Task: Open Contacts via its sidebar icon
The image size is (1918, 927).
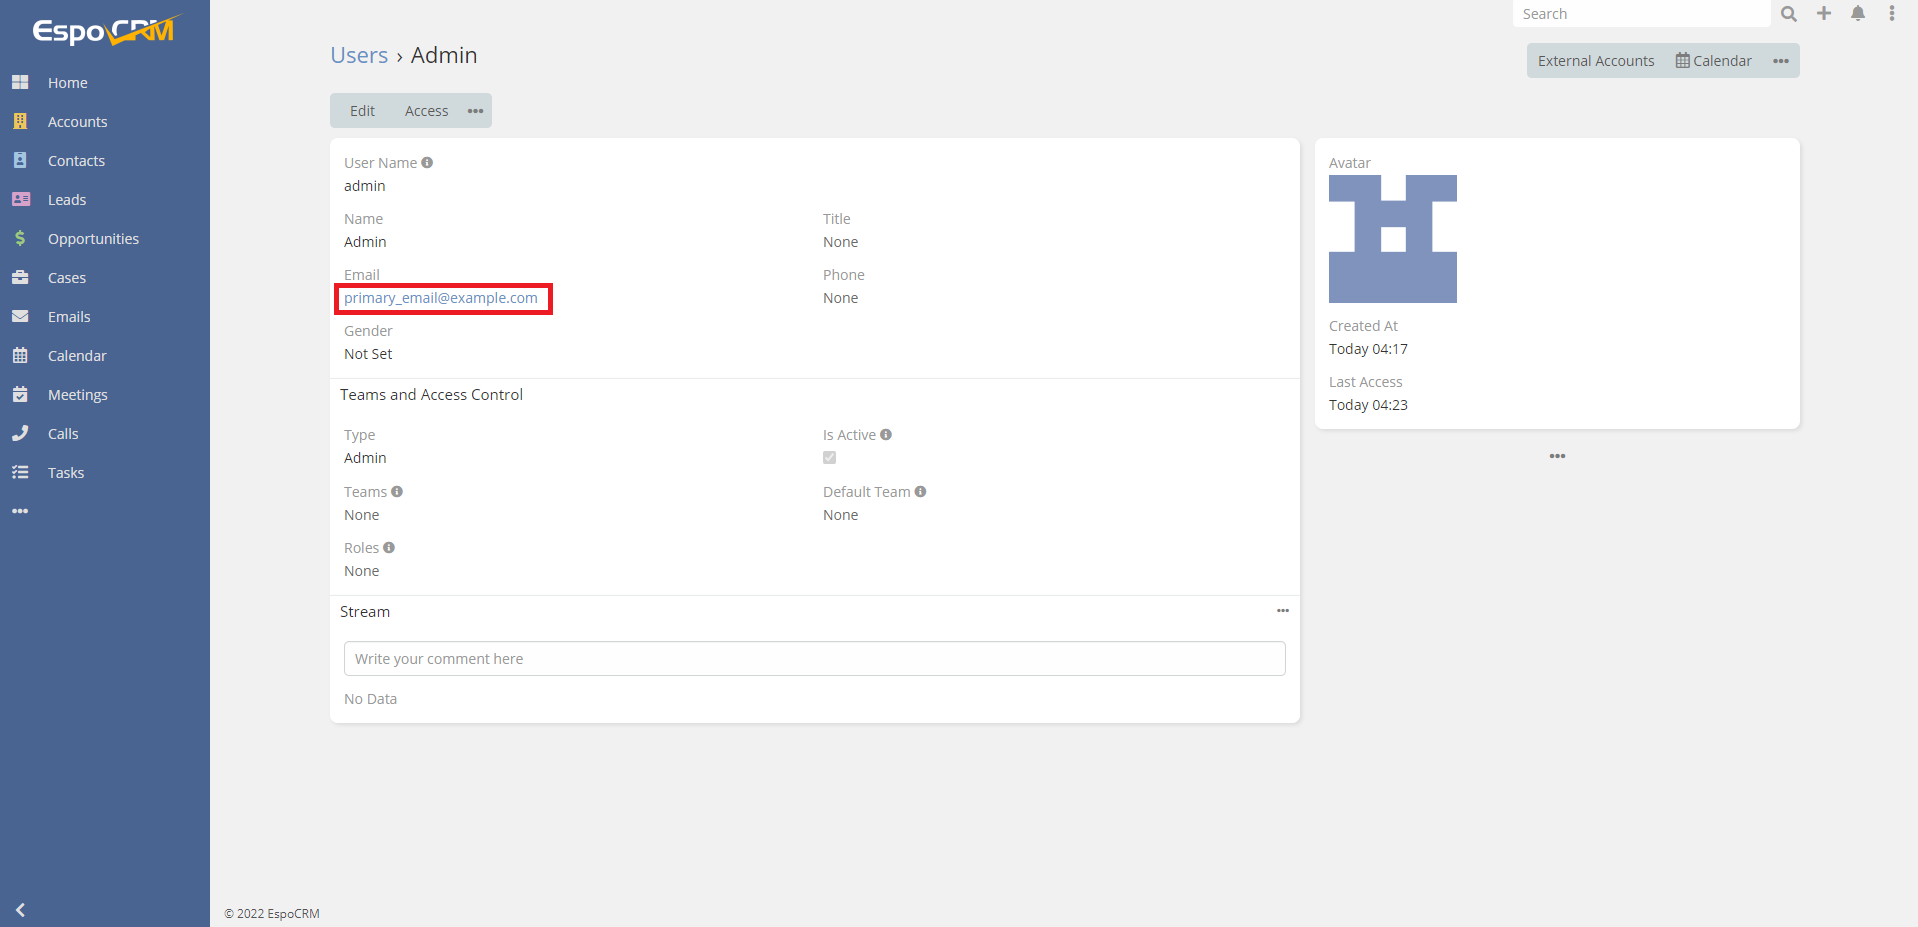Action: tap(21, 160)
